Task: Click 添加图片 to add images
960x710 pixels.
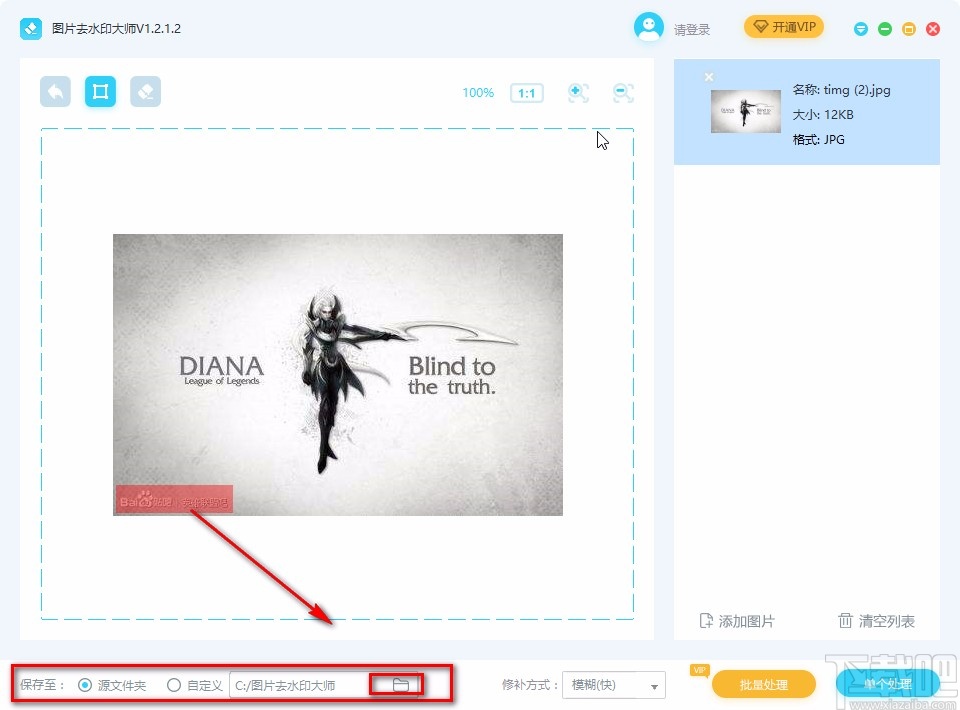Action: pos(737,621)
